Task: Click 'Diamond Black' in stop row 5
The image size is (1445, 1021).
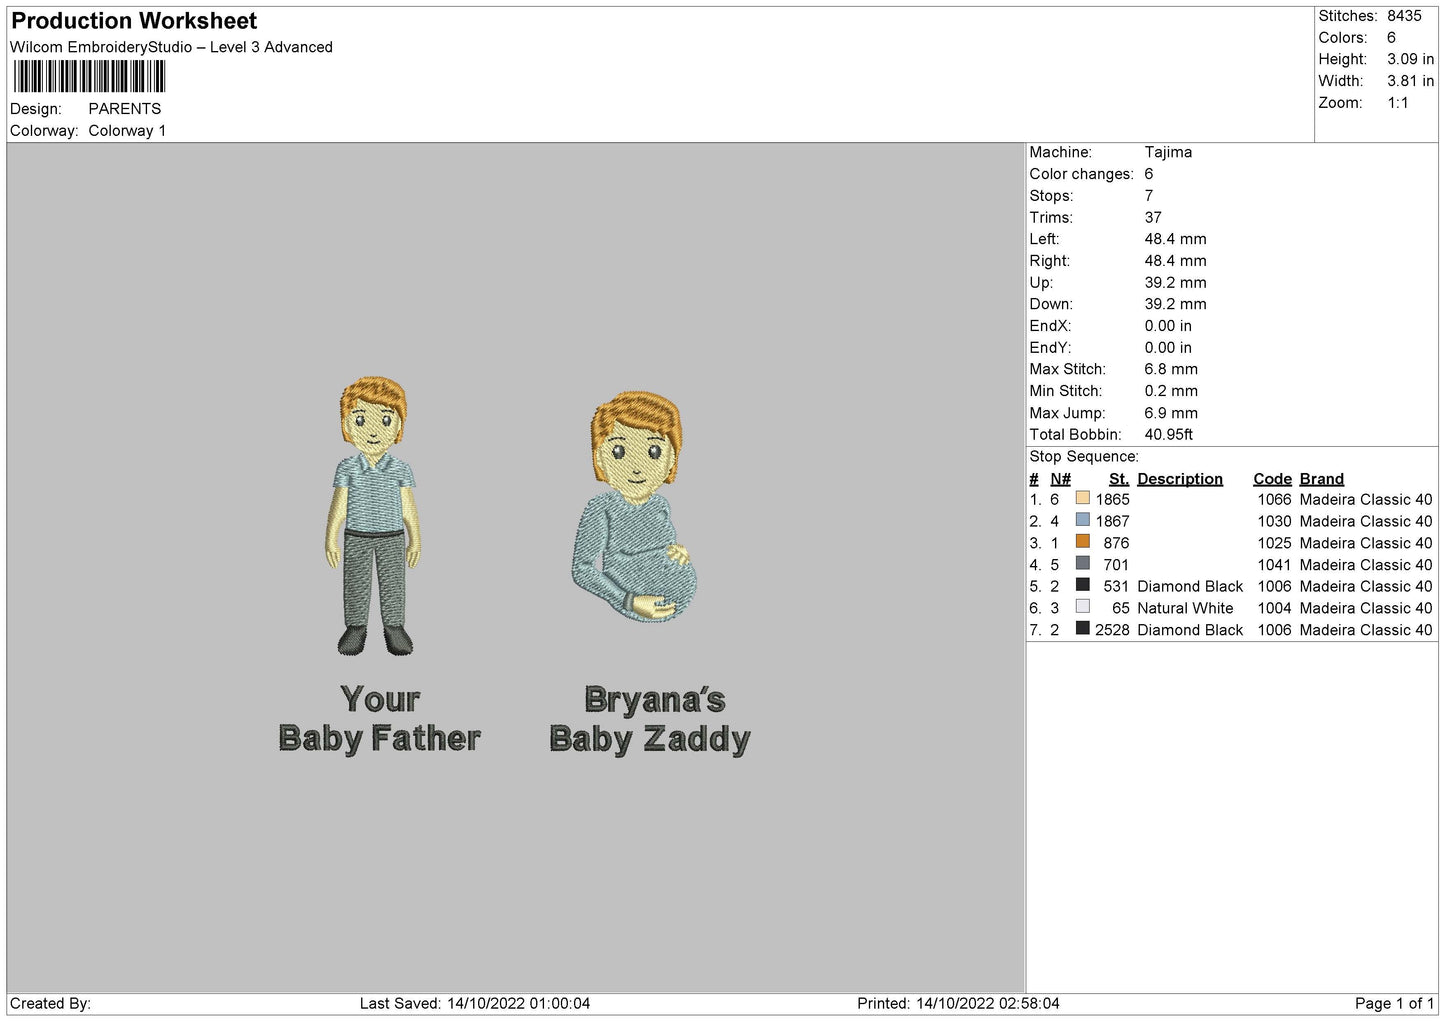Action: point(1190,586)
